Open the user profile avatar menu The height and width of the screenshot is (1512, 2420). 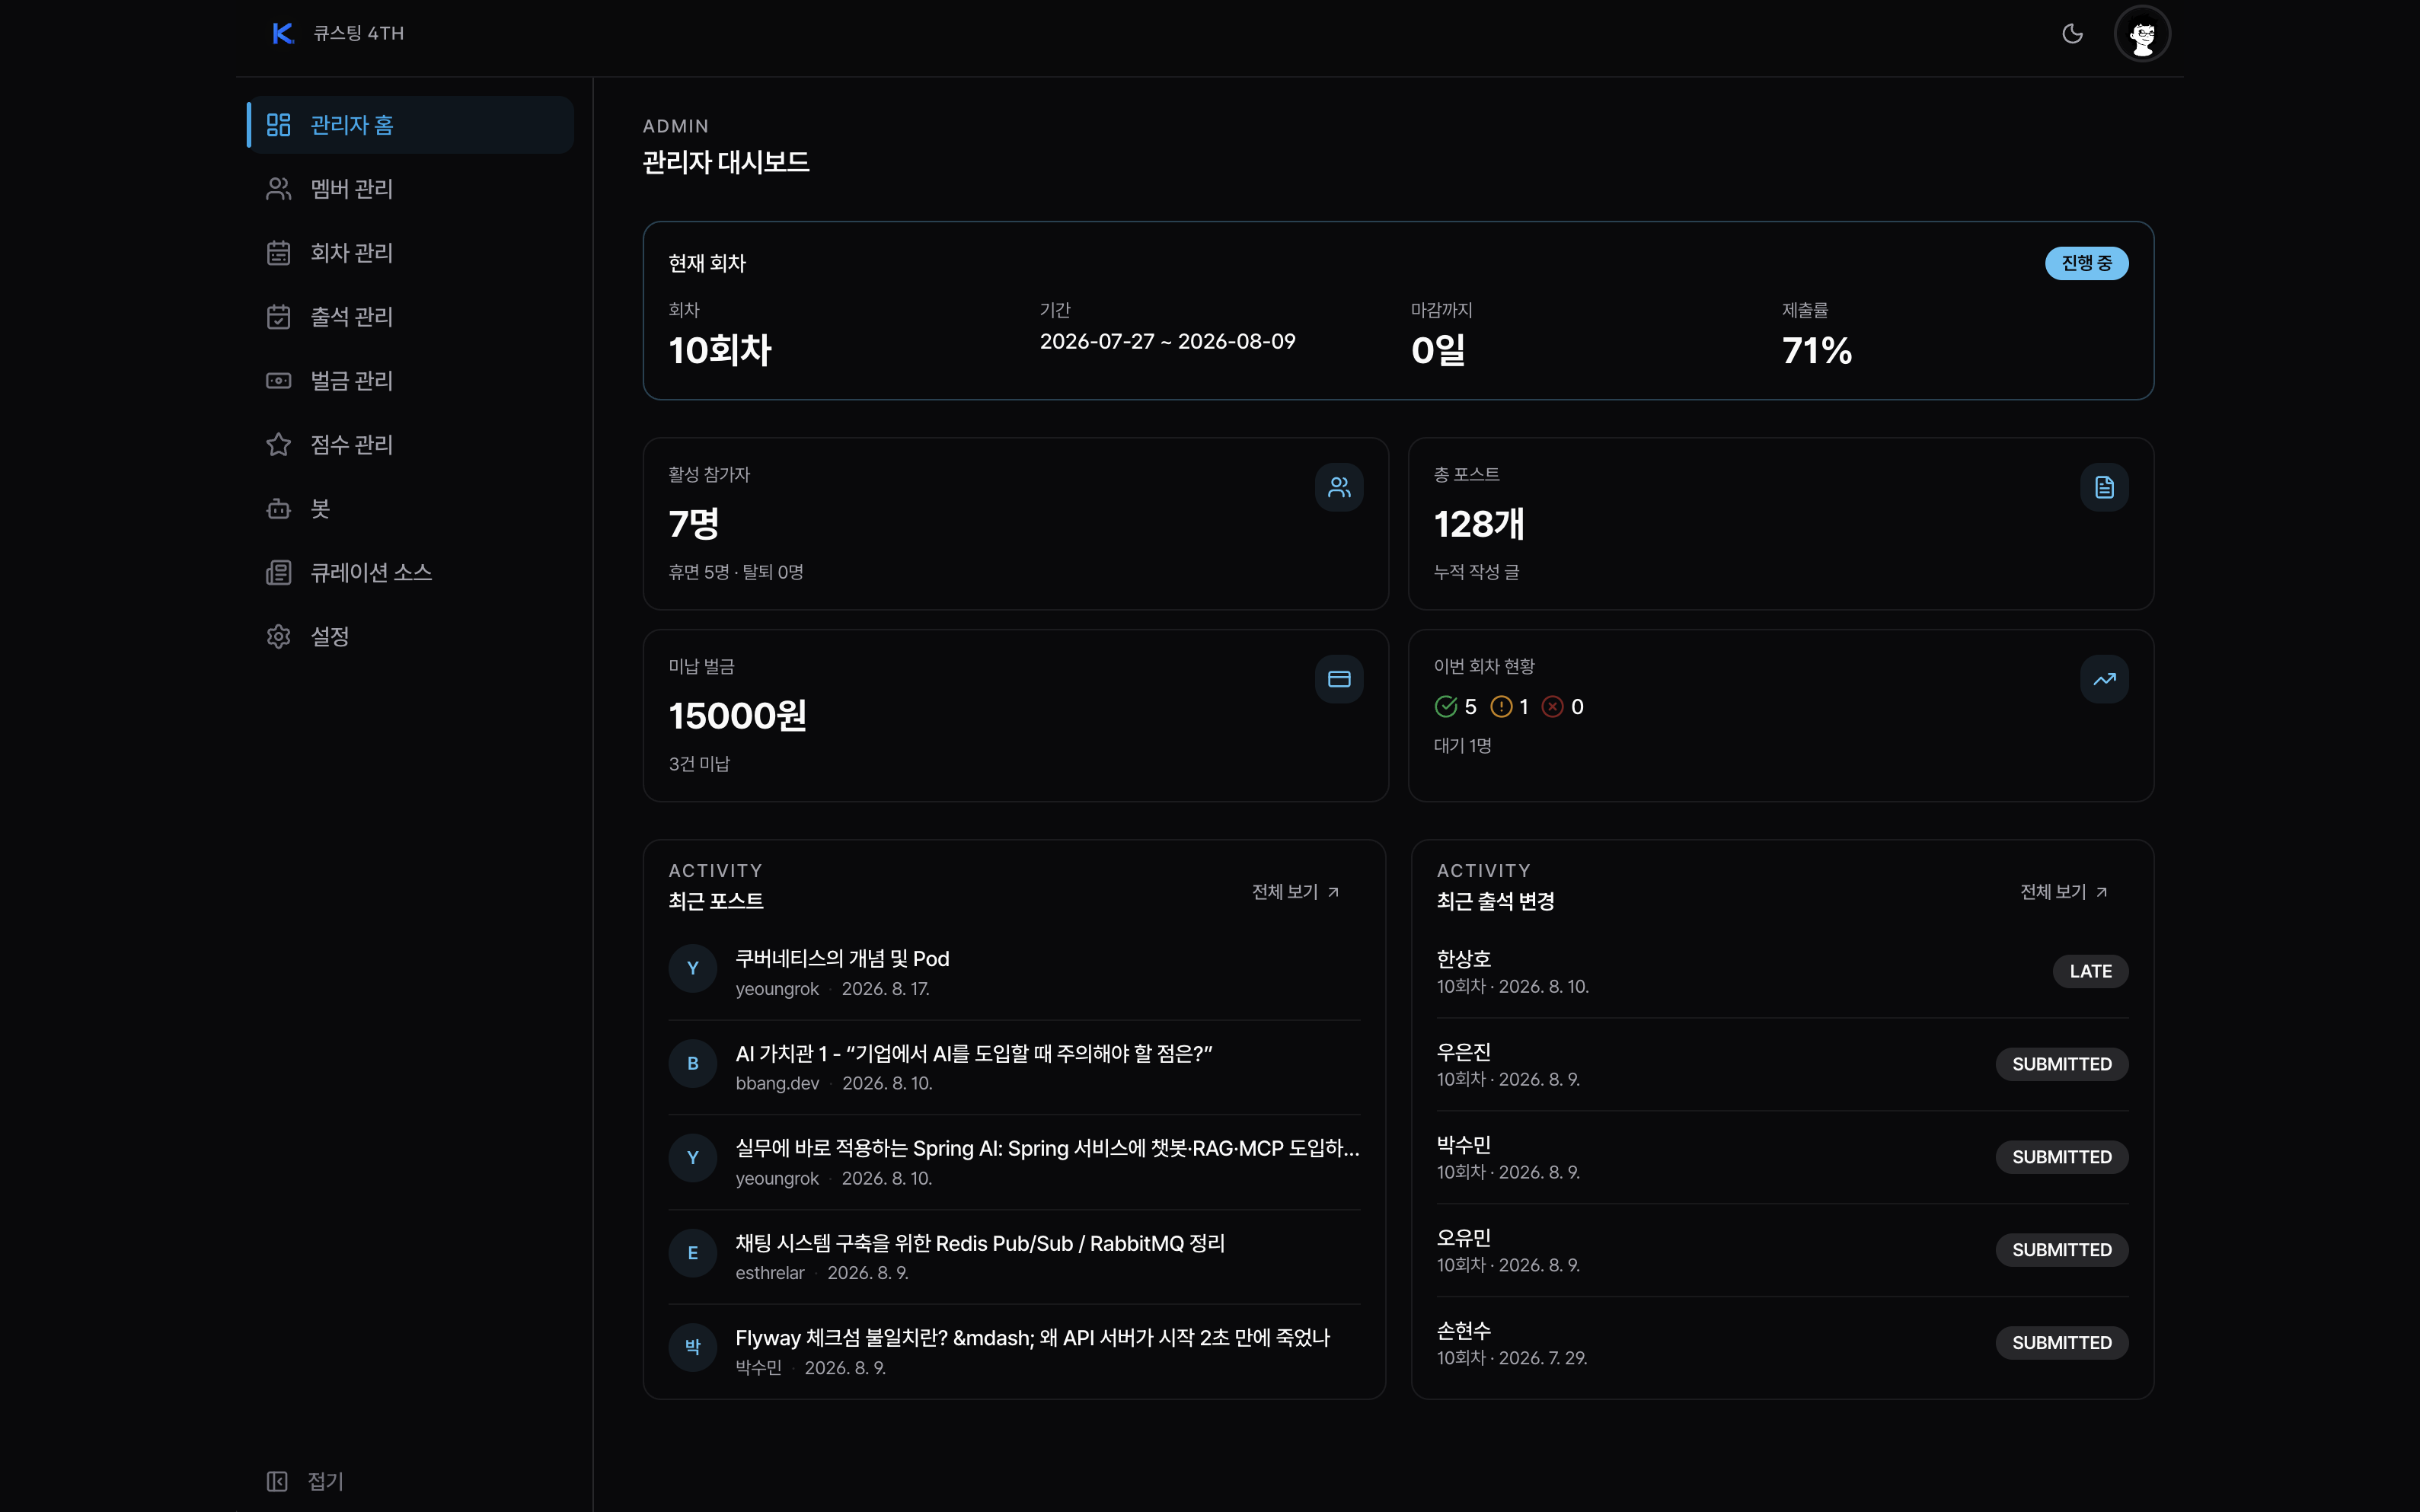2142,34
